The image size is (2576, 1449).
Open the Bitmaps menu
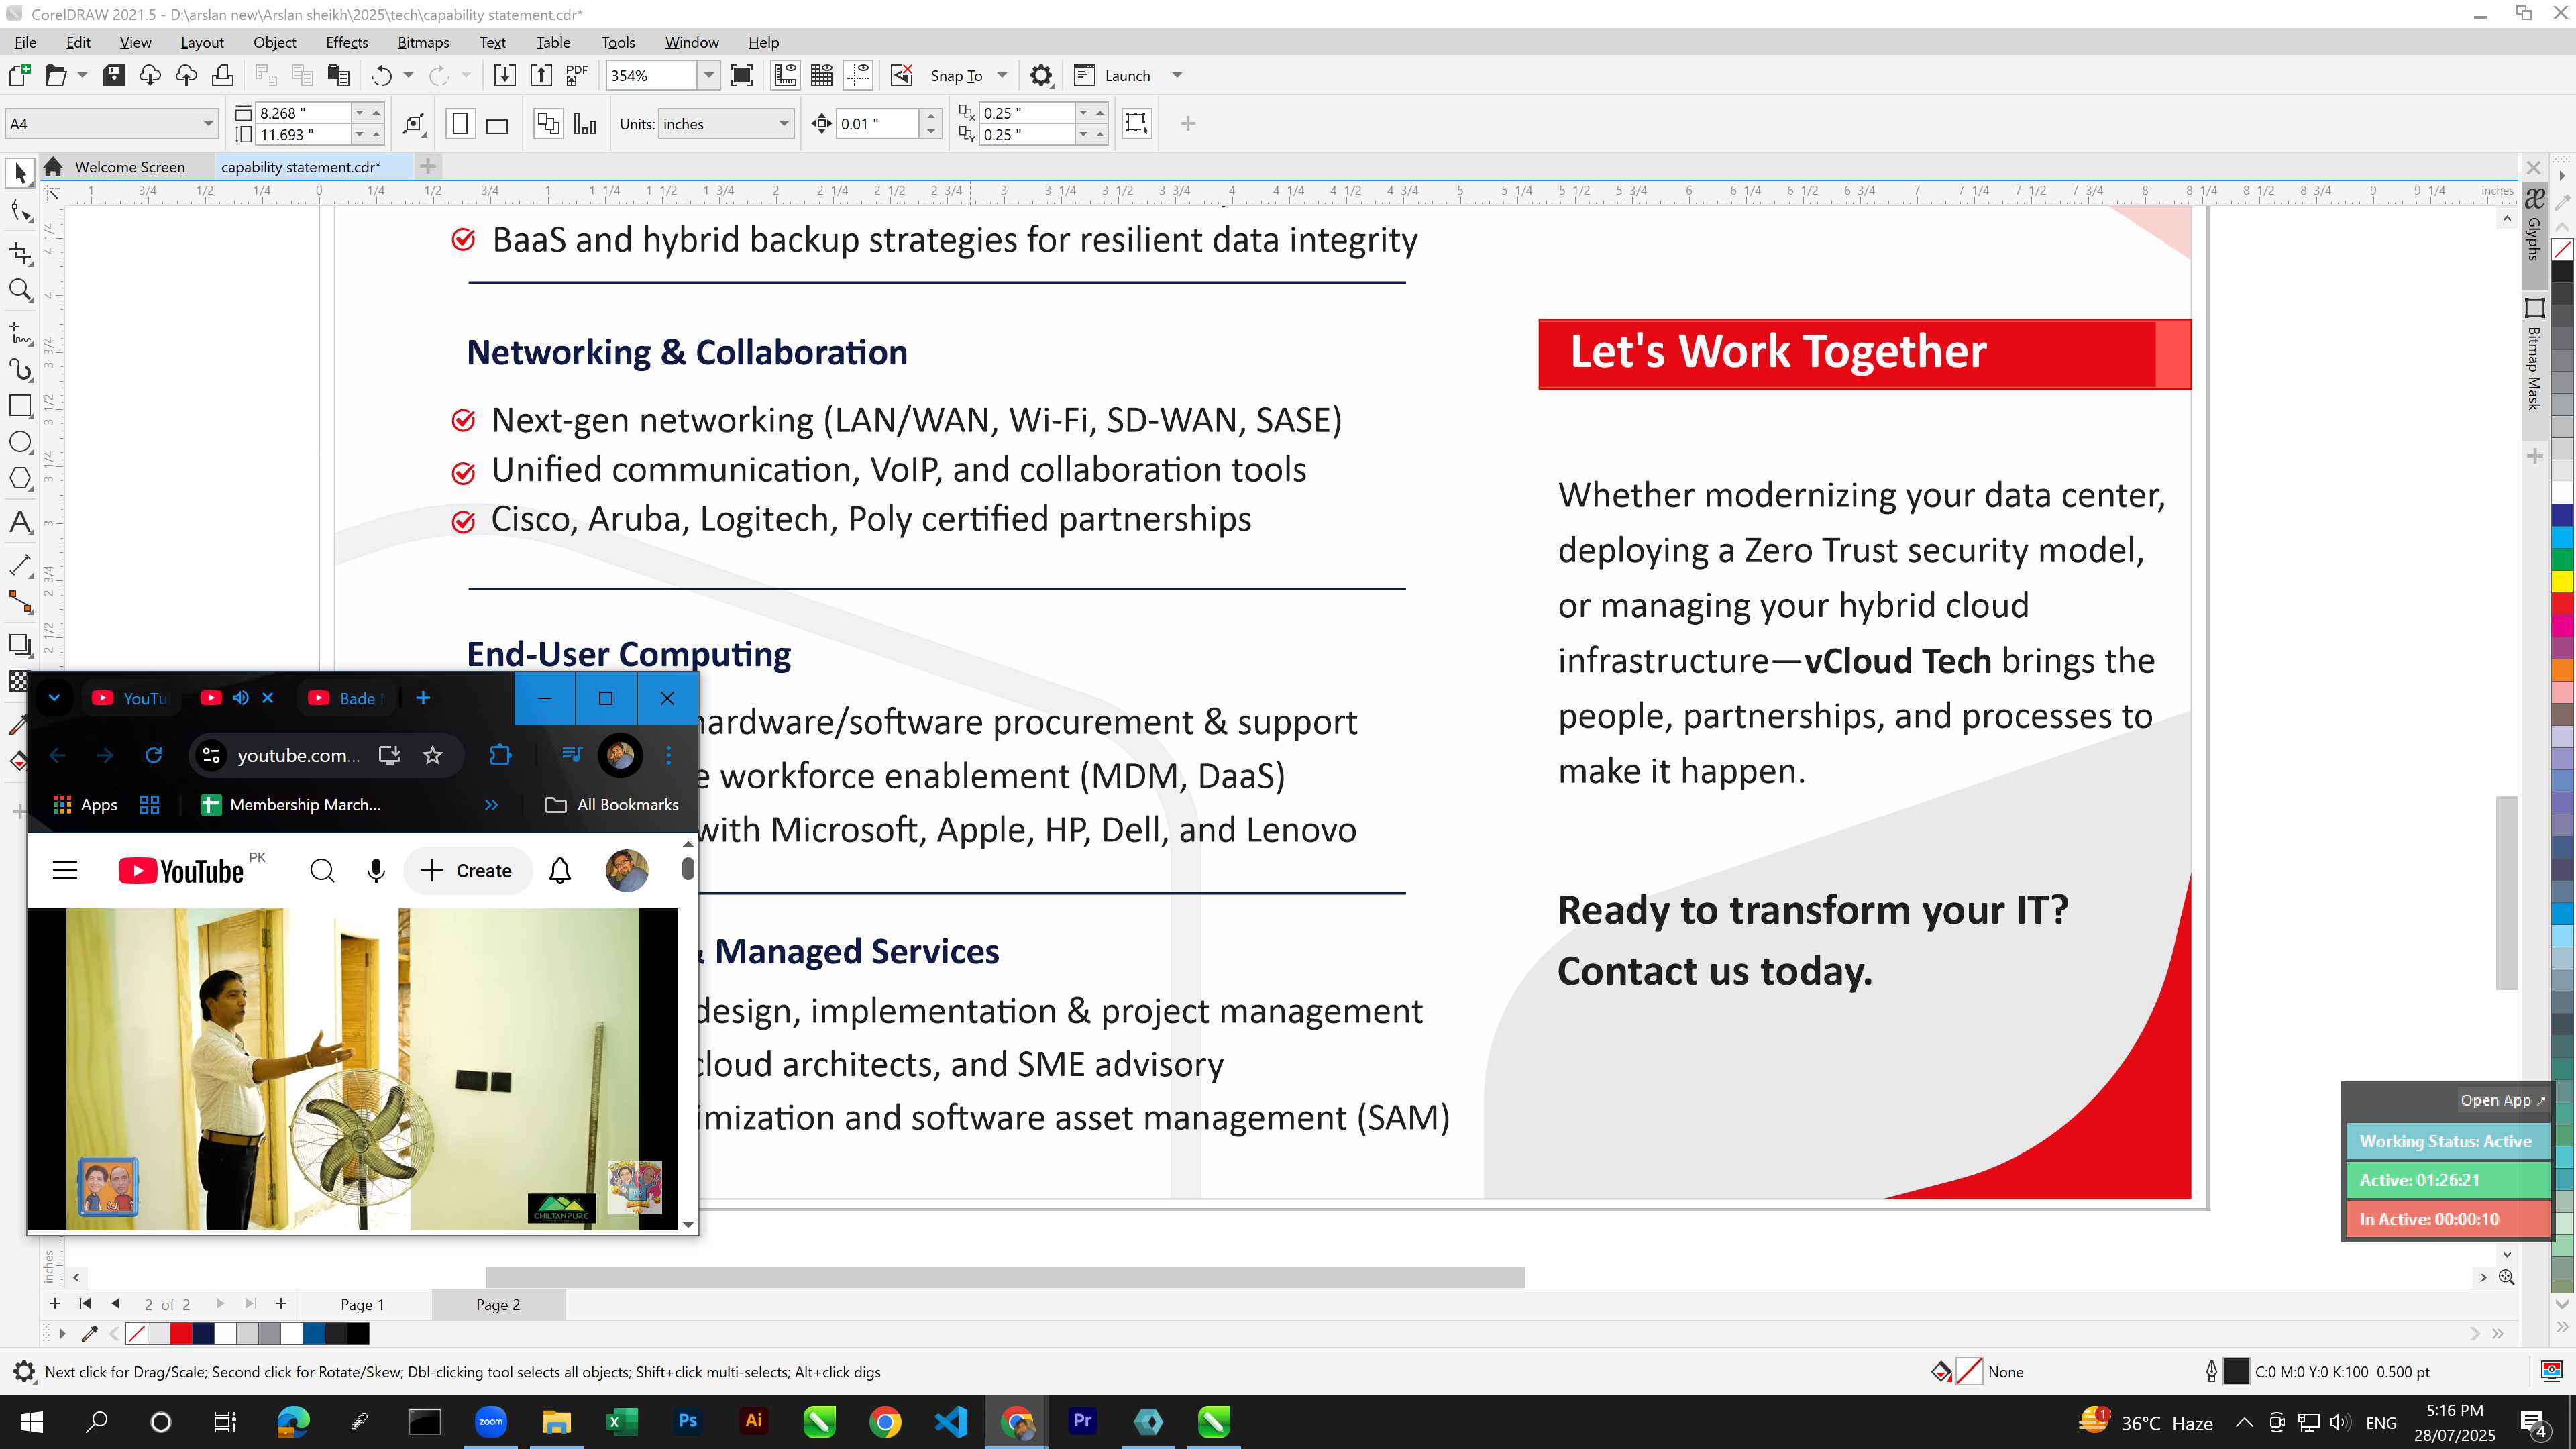(423, 42)
